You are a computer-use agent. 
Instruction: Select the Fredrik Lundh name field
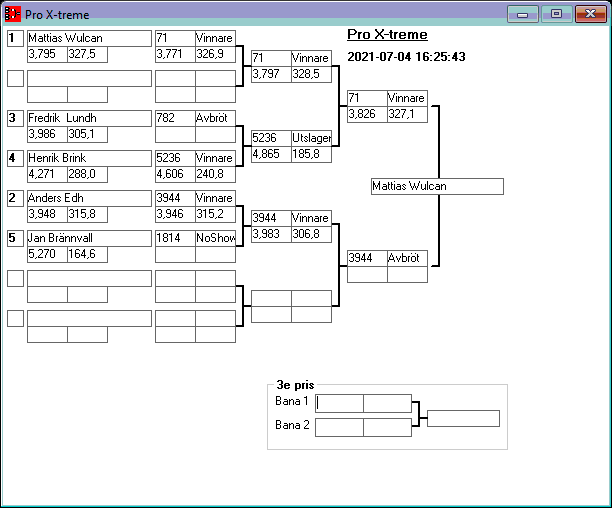89,118
